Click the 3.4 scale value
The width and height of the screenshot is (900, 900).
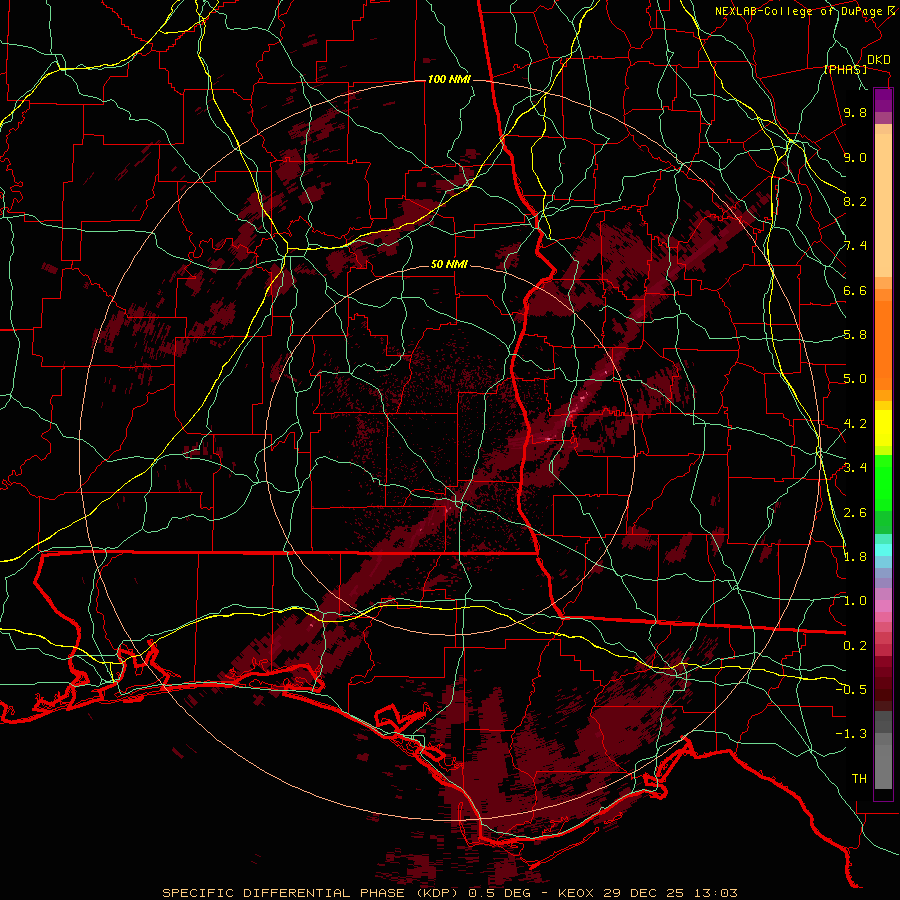[855, 468]
